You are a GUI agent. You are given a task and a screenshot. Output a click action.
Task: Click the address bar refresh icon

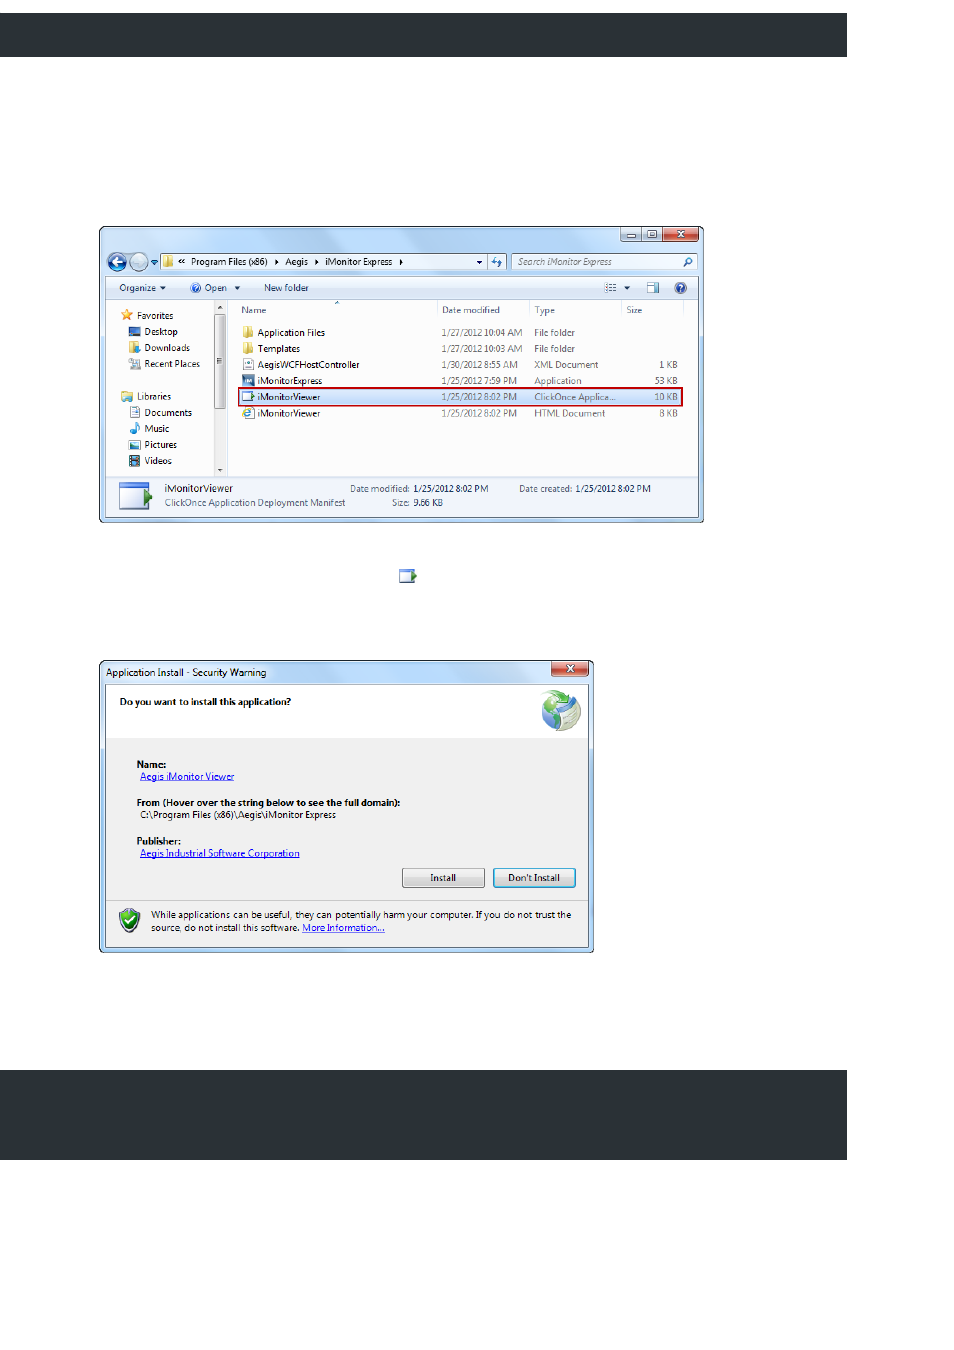coord(496,262)
